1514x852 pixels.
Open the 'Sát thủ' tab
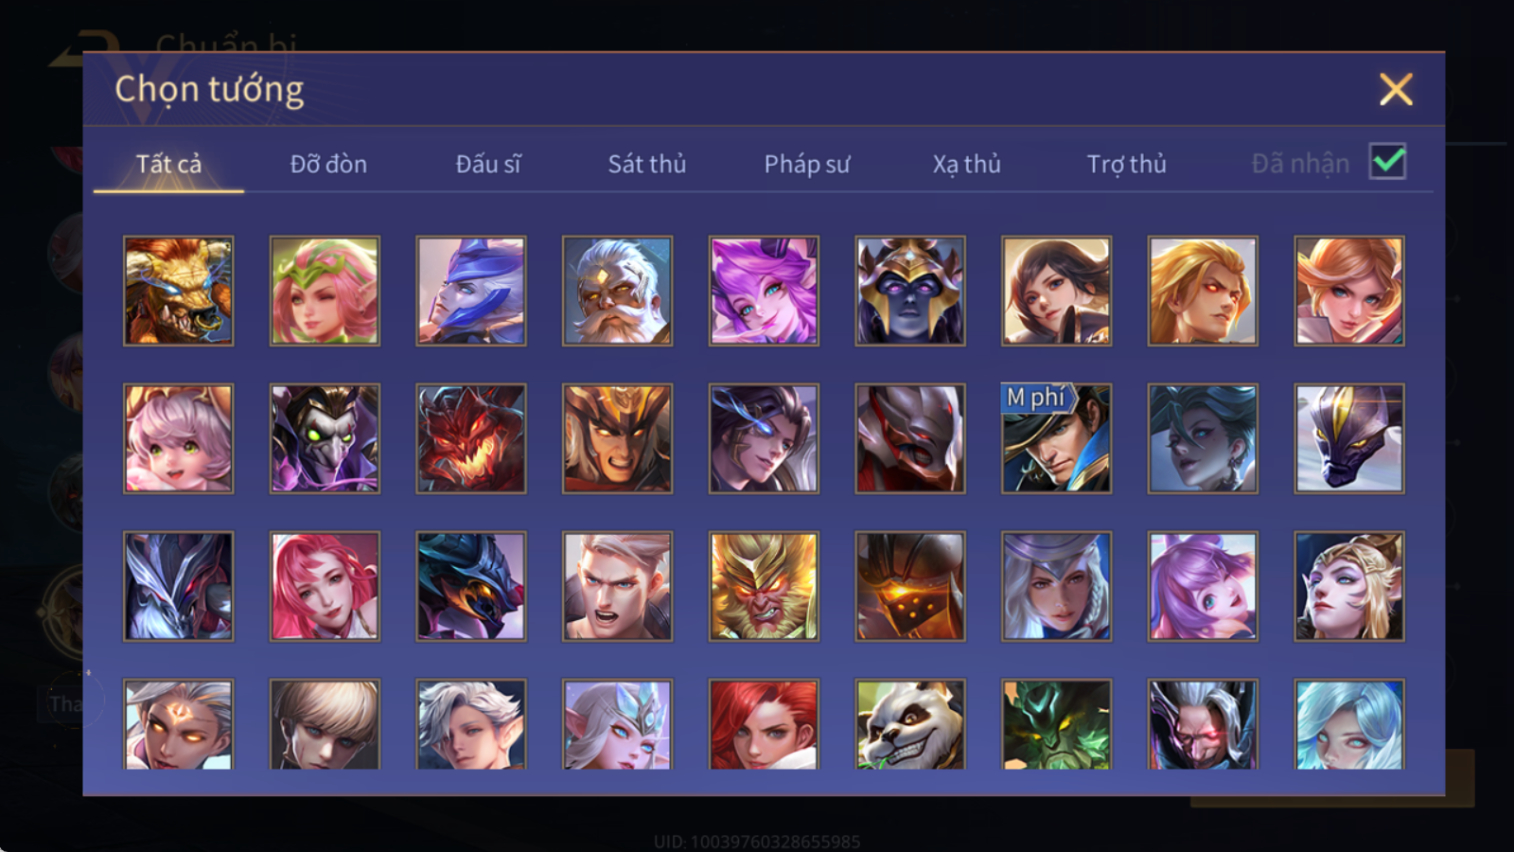(x=647, y=164)
